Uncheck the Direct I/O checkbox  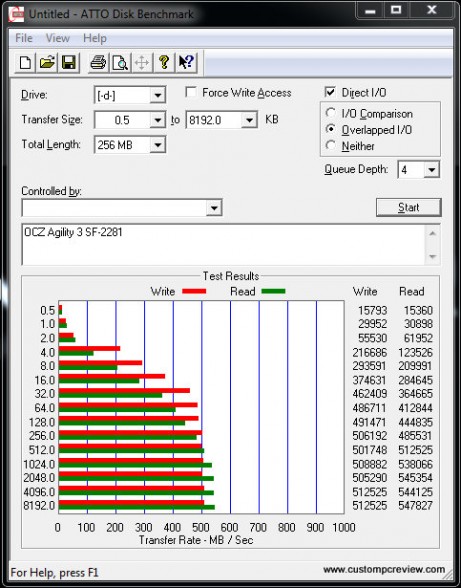330,92
